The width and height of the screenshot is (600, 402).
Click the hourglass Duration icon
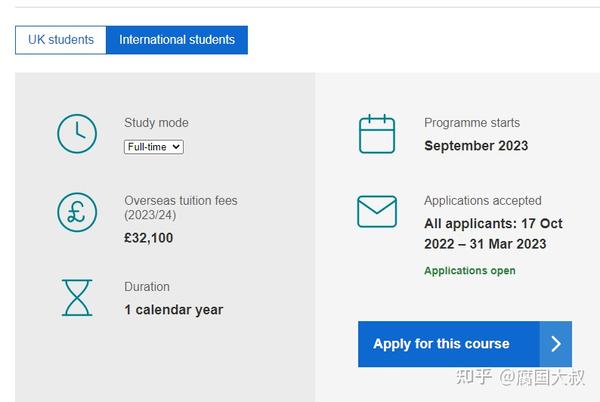[77, 298]
